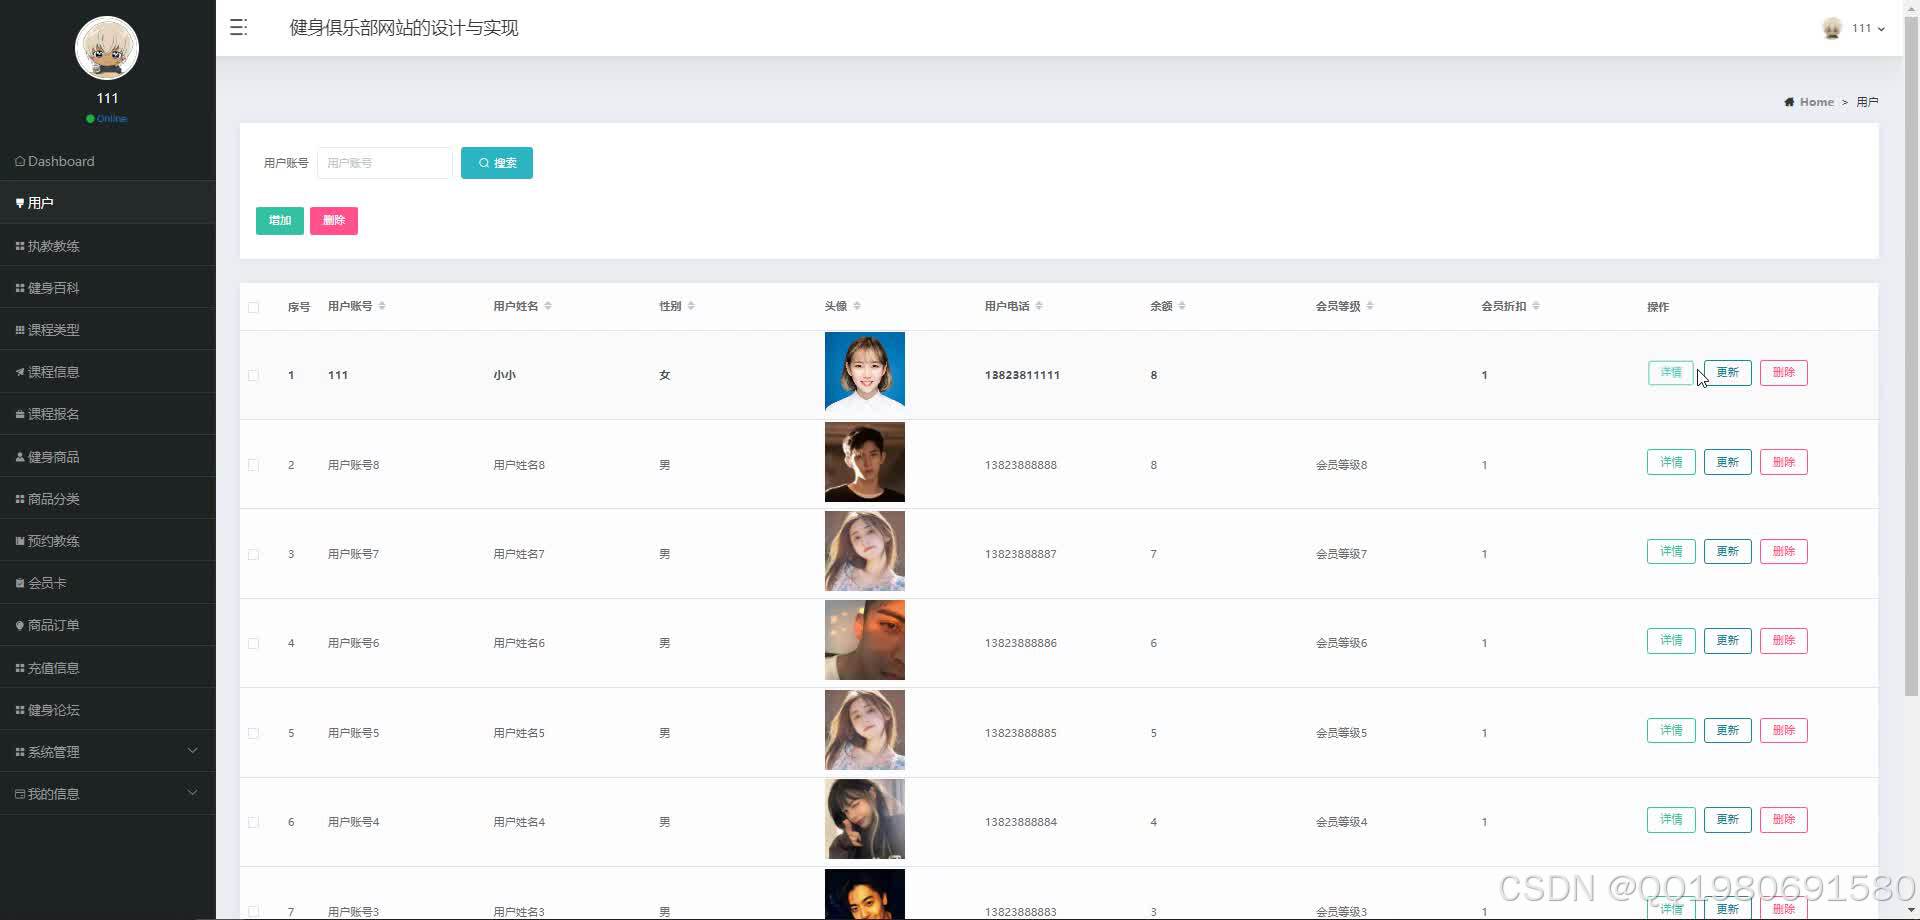The width and height of the screenshot is (1920, 920).
Task: Open 健身商品 in the sidebar
Action: point(107,457)
